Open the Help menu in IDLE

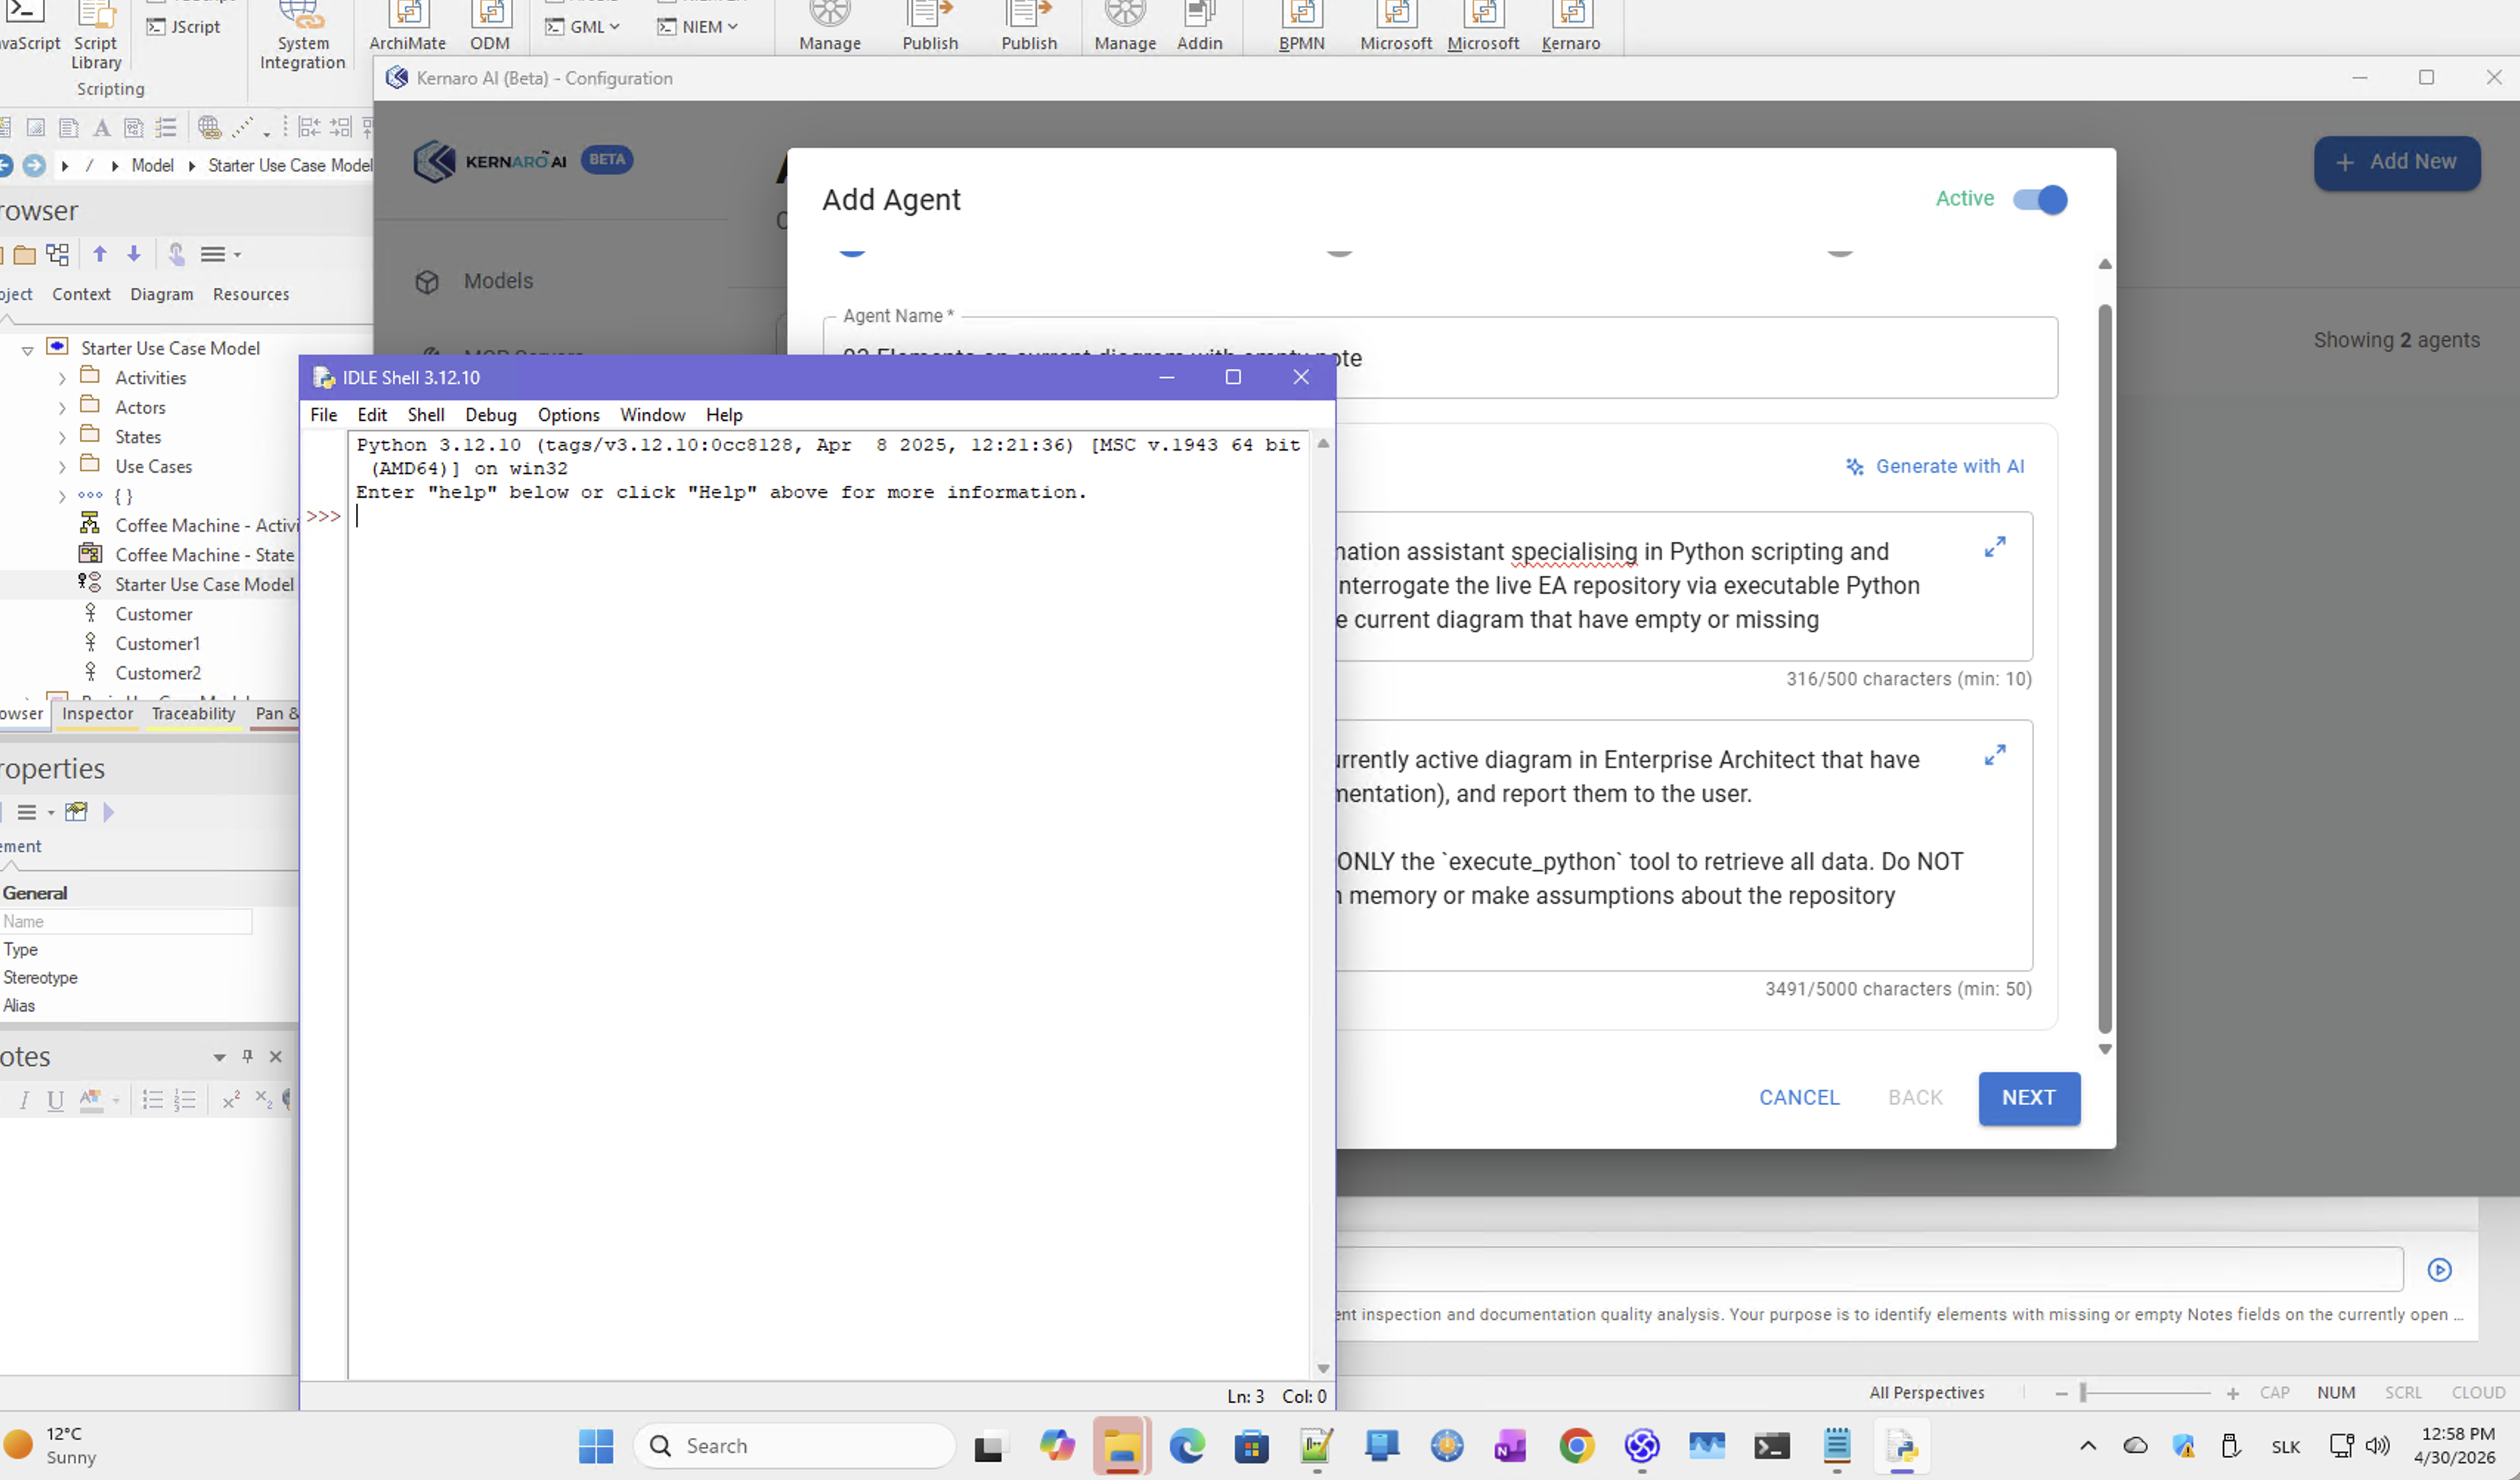tap(724, 415)
